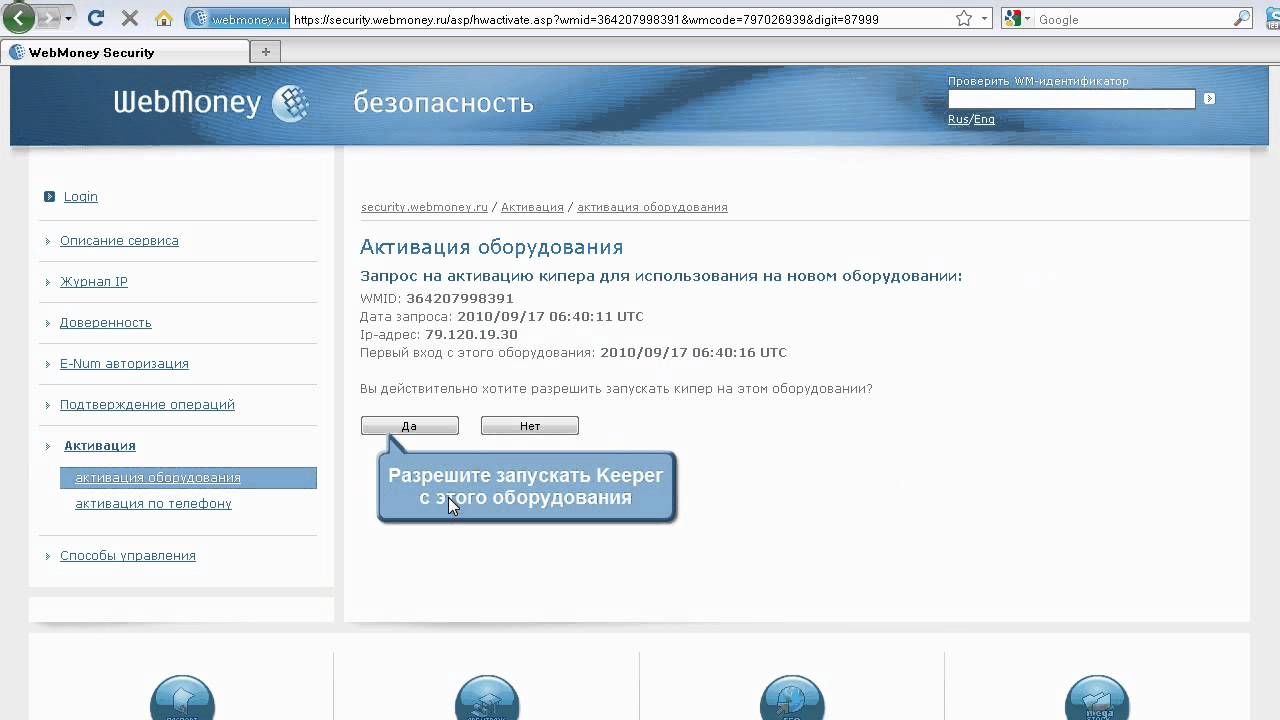
Task: Click the second round footer icon
Action: point(487,698)
